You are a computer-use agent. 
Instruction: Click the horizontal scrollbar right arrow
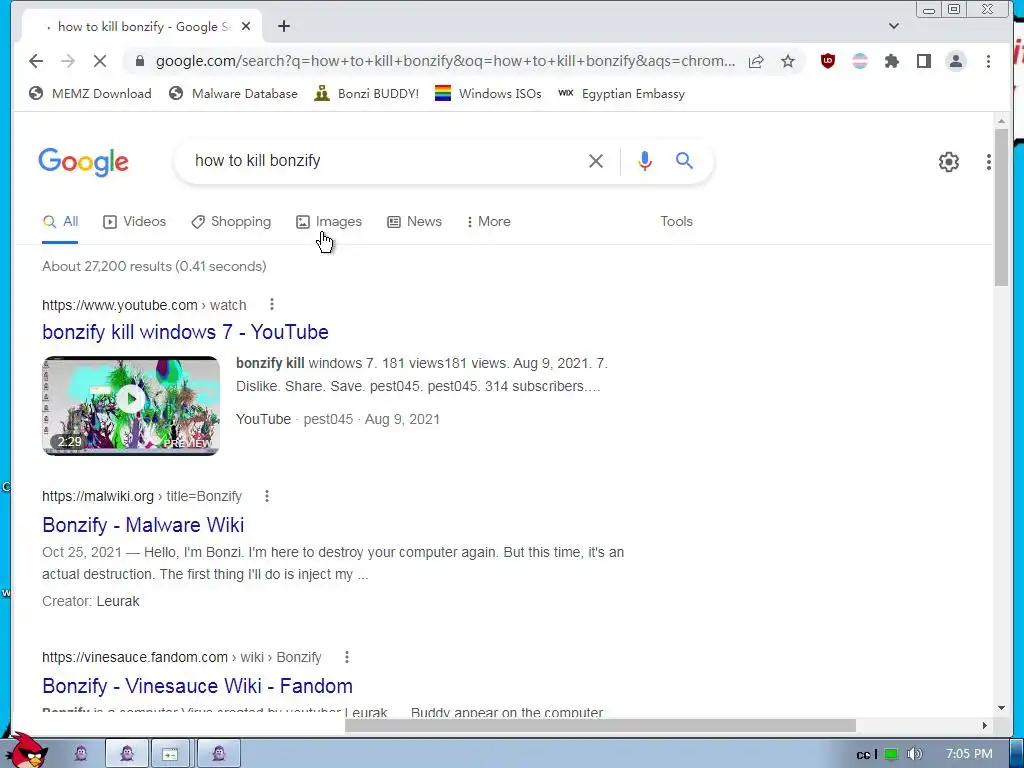(985, 726)
